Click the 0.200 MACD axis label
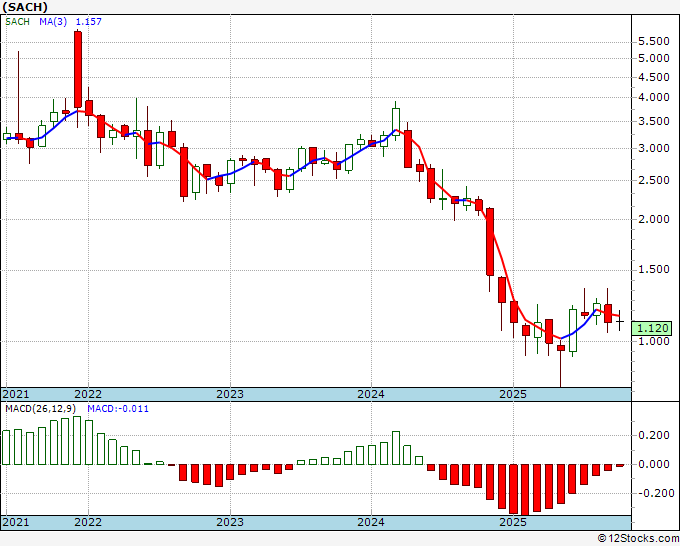The image size is (680, 546). click(x=654, y=435)
